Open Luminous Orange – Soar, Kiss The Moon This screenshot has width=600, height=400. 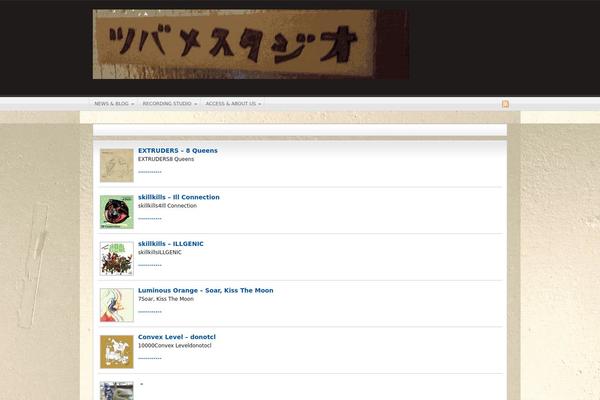click(x=205, y=291)
